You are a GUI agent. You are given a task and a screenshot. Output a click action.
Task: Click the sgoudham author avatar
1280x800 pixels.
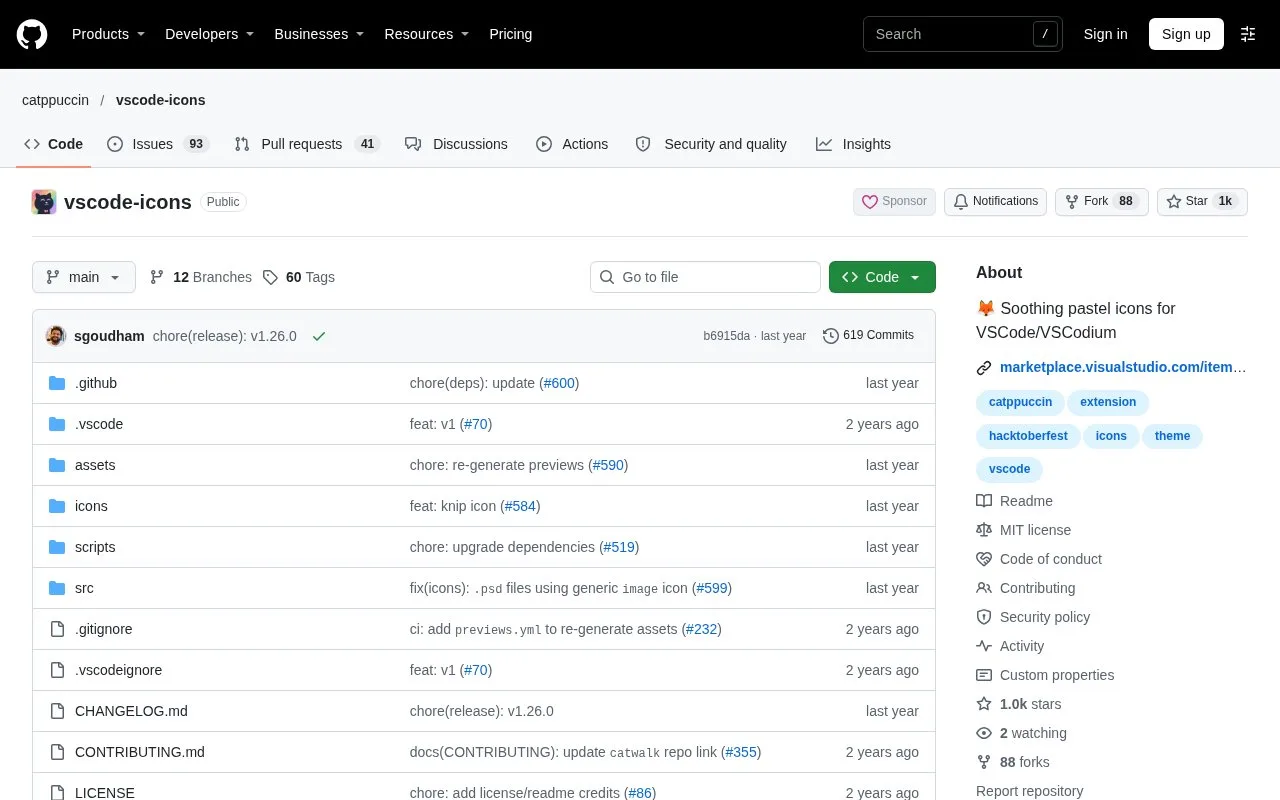coord(56,336)
